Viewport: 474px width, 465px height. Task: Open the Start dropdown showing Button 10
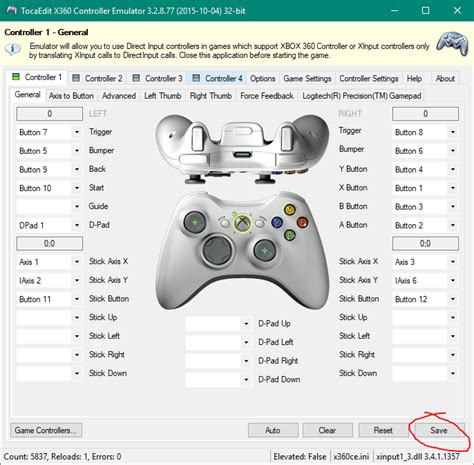(49, 188)
